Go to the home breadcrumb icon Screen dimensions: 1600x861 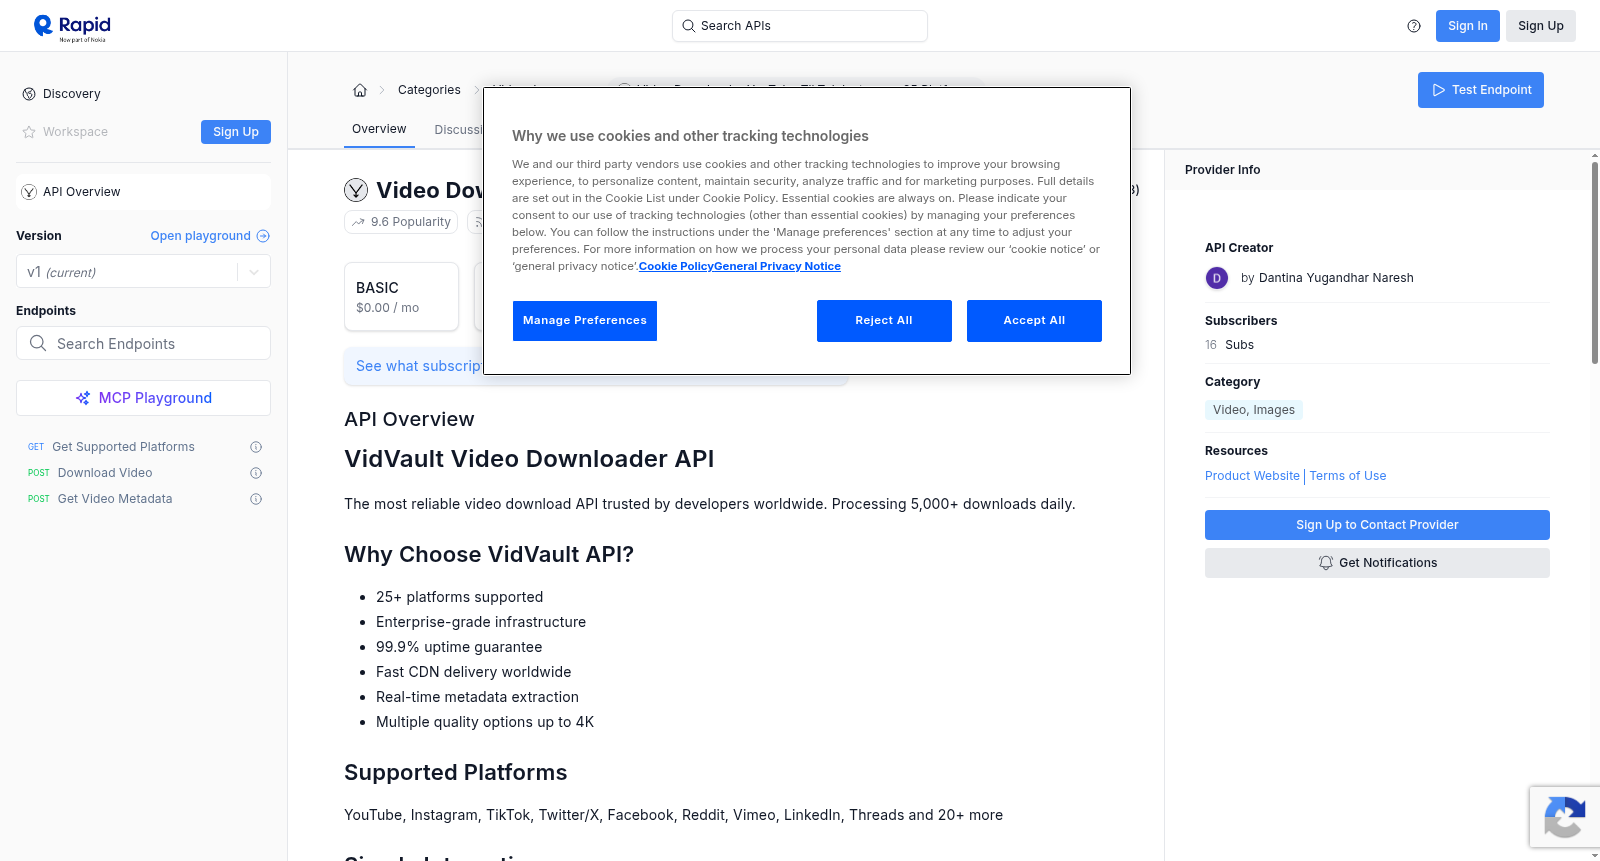[x=360, y=90]
